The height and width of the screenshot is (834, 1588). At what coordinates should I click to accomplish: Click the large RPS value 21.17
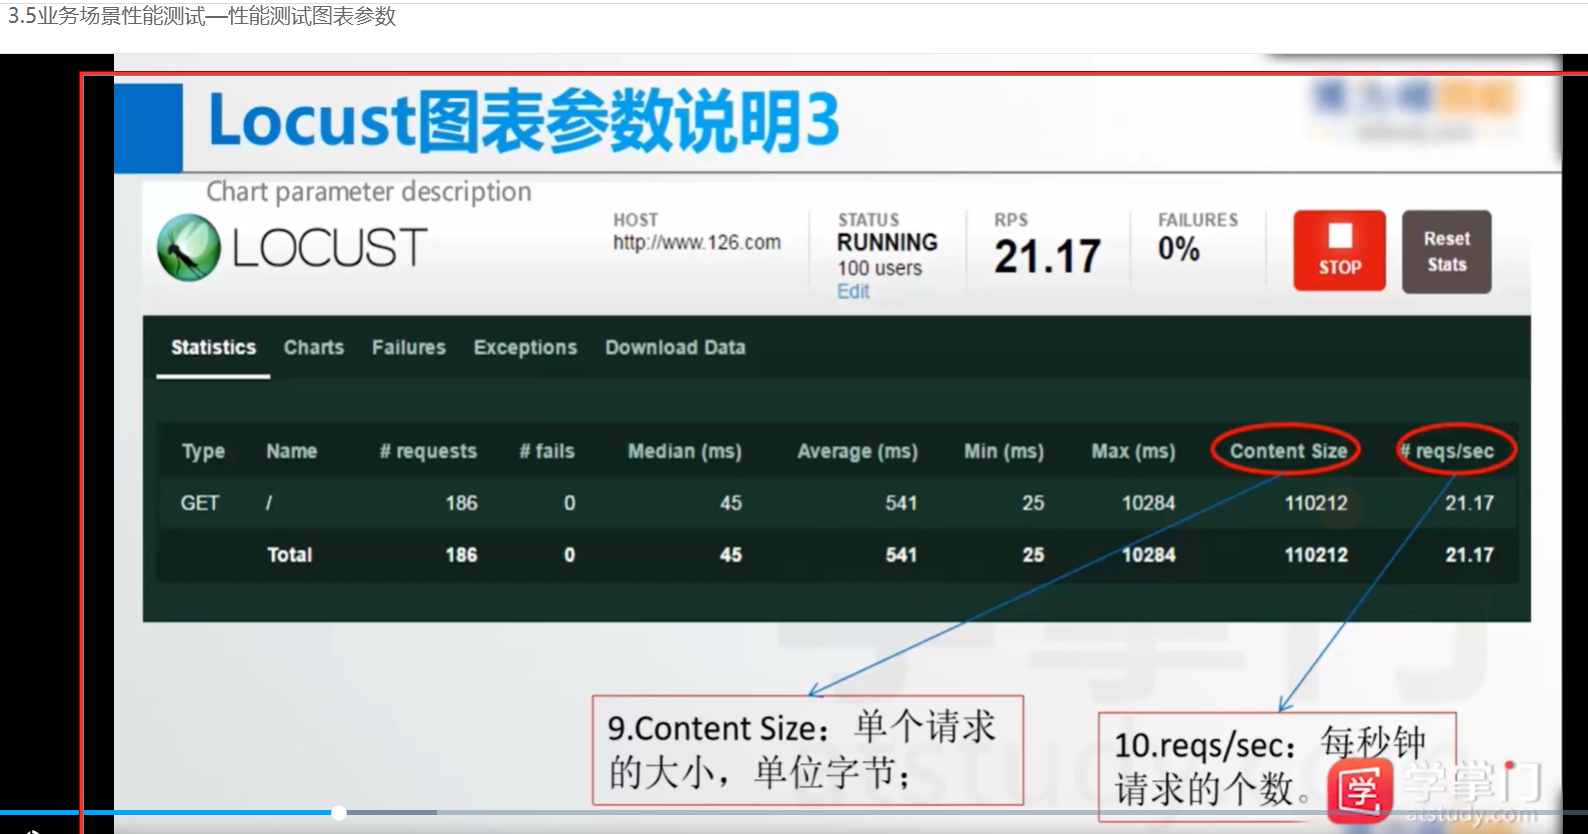pyautogui.click(x=1047, y=256)
